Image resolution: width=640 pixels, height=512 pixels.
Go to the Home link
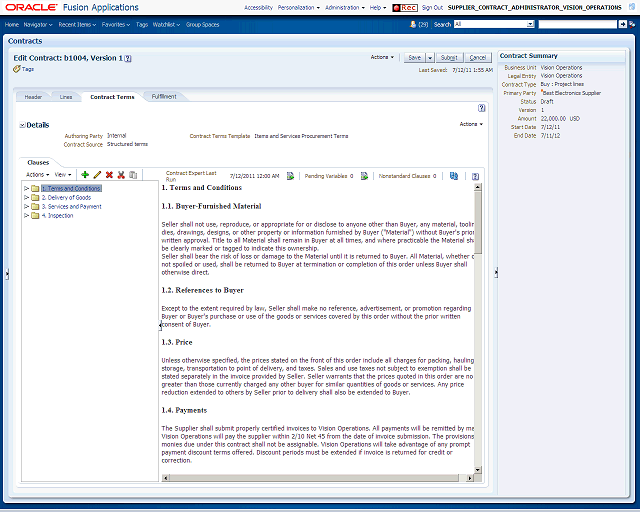12,24
